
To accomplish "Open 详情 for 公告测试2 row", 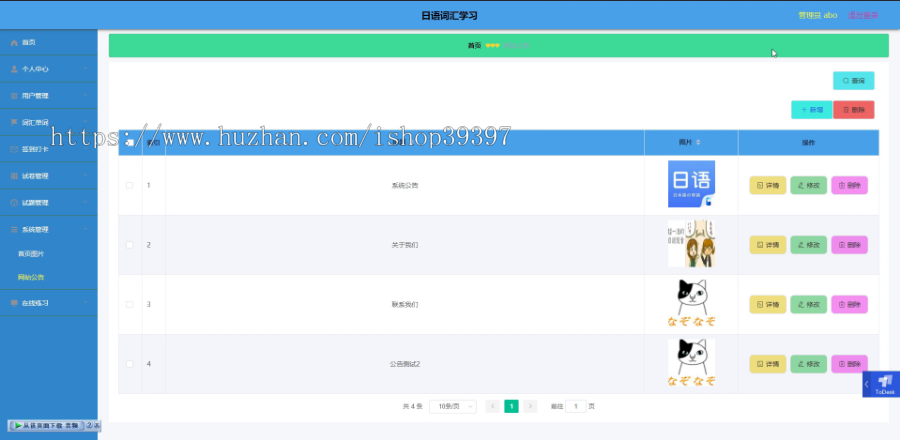I will (x=767, y=364).
